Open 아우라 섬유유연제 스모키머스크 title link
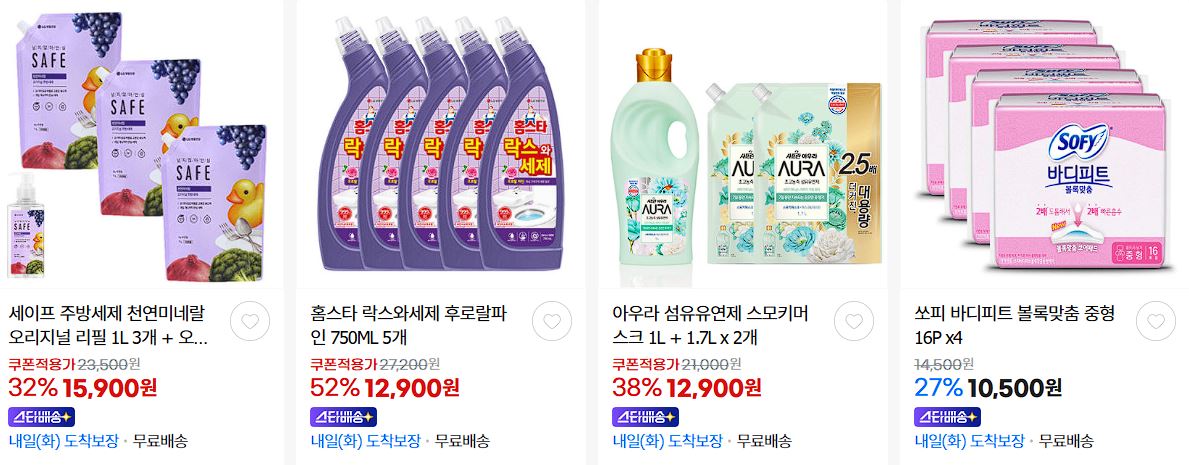This screenshot has width=1189, height=465. tap(712, 325)
